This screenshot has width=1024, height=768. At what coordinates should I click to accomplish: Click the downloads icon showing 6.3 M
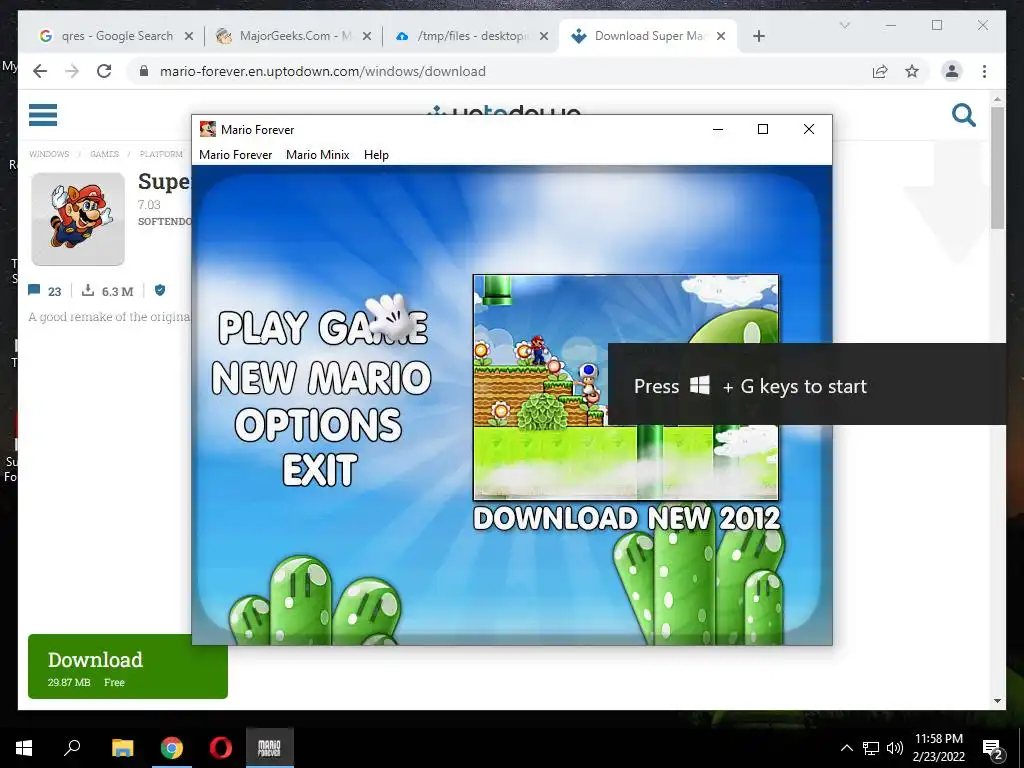[88, 291]
